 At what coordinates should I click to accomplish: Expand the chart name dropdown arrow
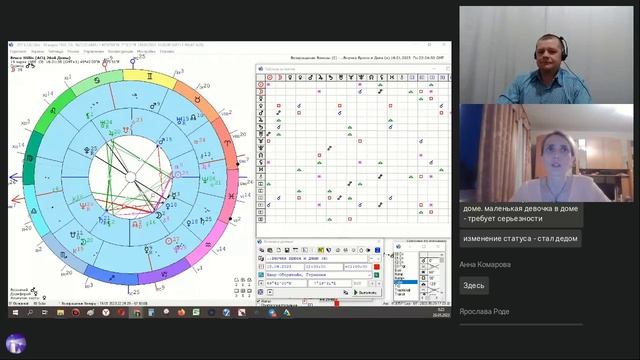[x=378, y=259]
